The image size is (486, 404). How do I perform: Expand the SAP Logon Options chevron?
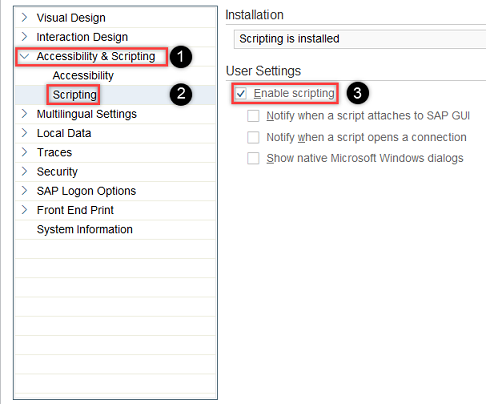24,191
